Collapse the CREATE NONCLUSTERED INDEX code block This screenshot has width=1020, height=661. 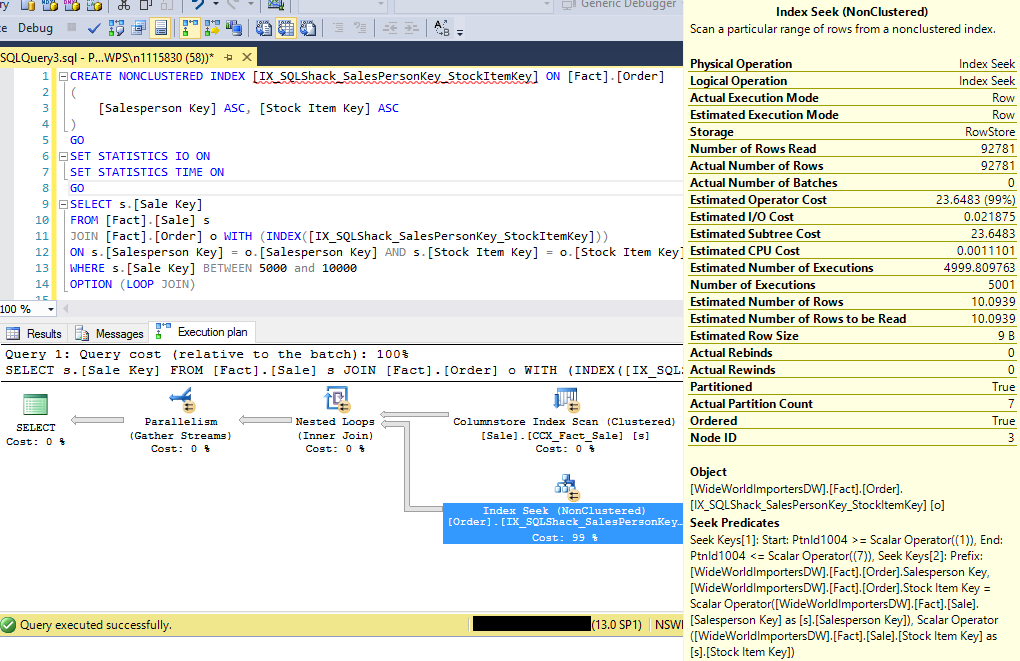[62, 77]
